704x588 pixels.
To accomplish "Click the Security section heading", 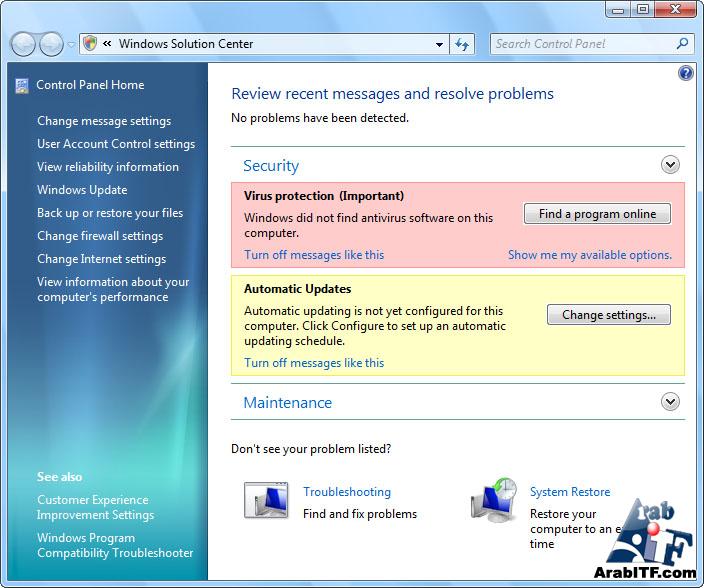I will (x=271, y=166).
